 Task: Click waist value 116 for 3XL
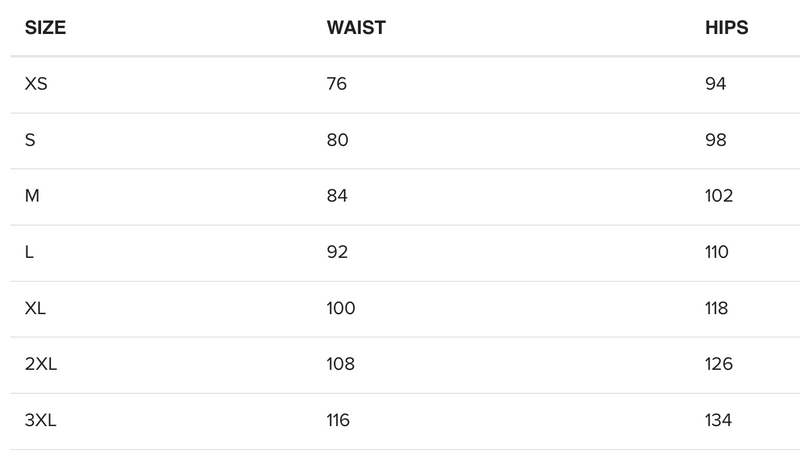[338, 420]
